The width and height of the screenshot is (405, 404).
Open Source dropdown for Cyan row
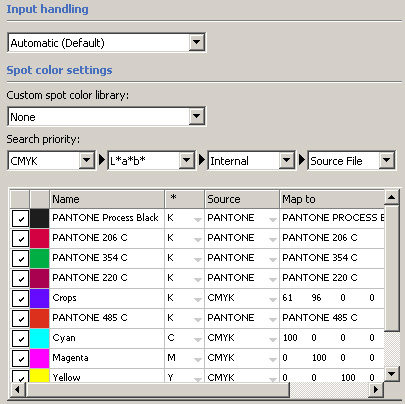pos(273,339)
